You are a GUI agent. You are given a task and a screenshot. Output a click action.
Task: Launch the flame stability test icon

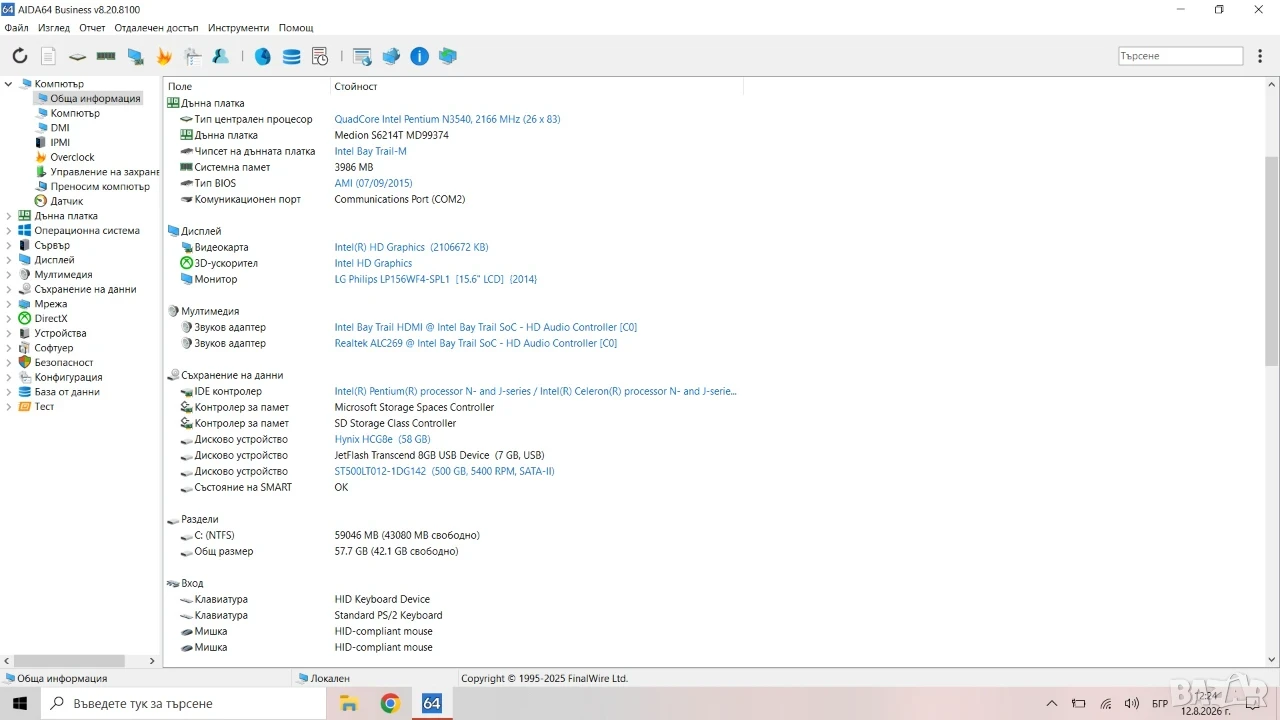point(164,56)
